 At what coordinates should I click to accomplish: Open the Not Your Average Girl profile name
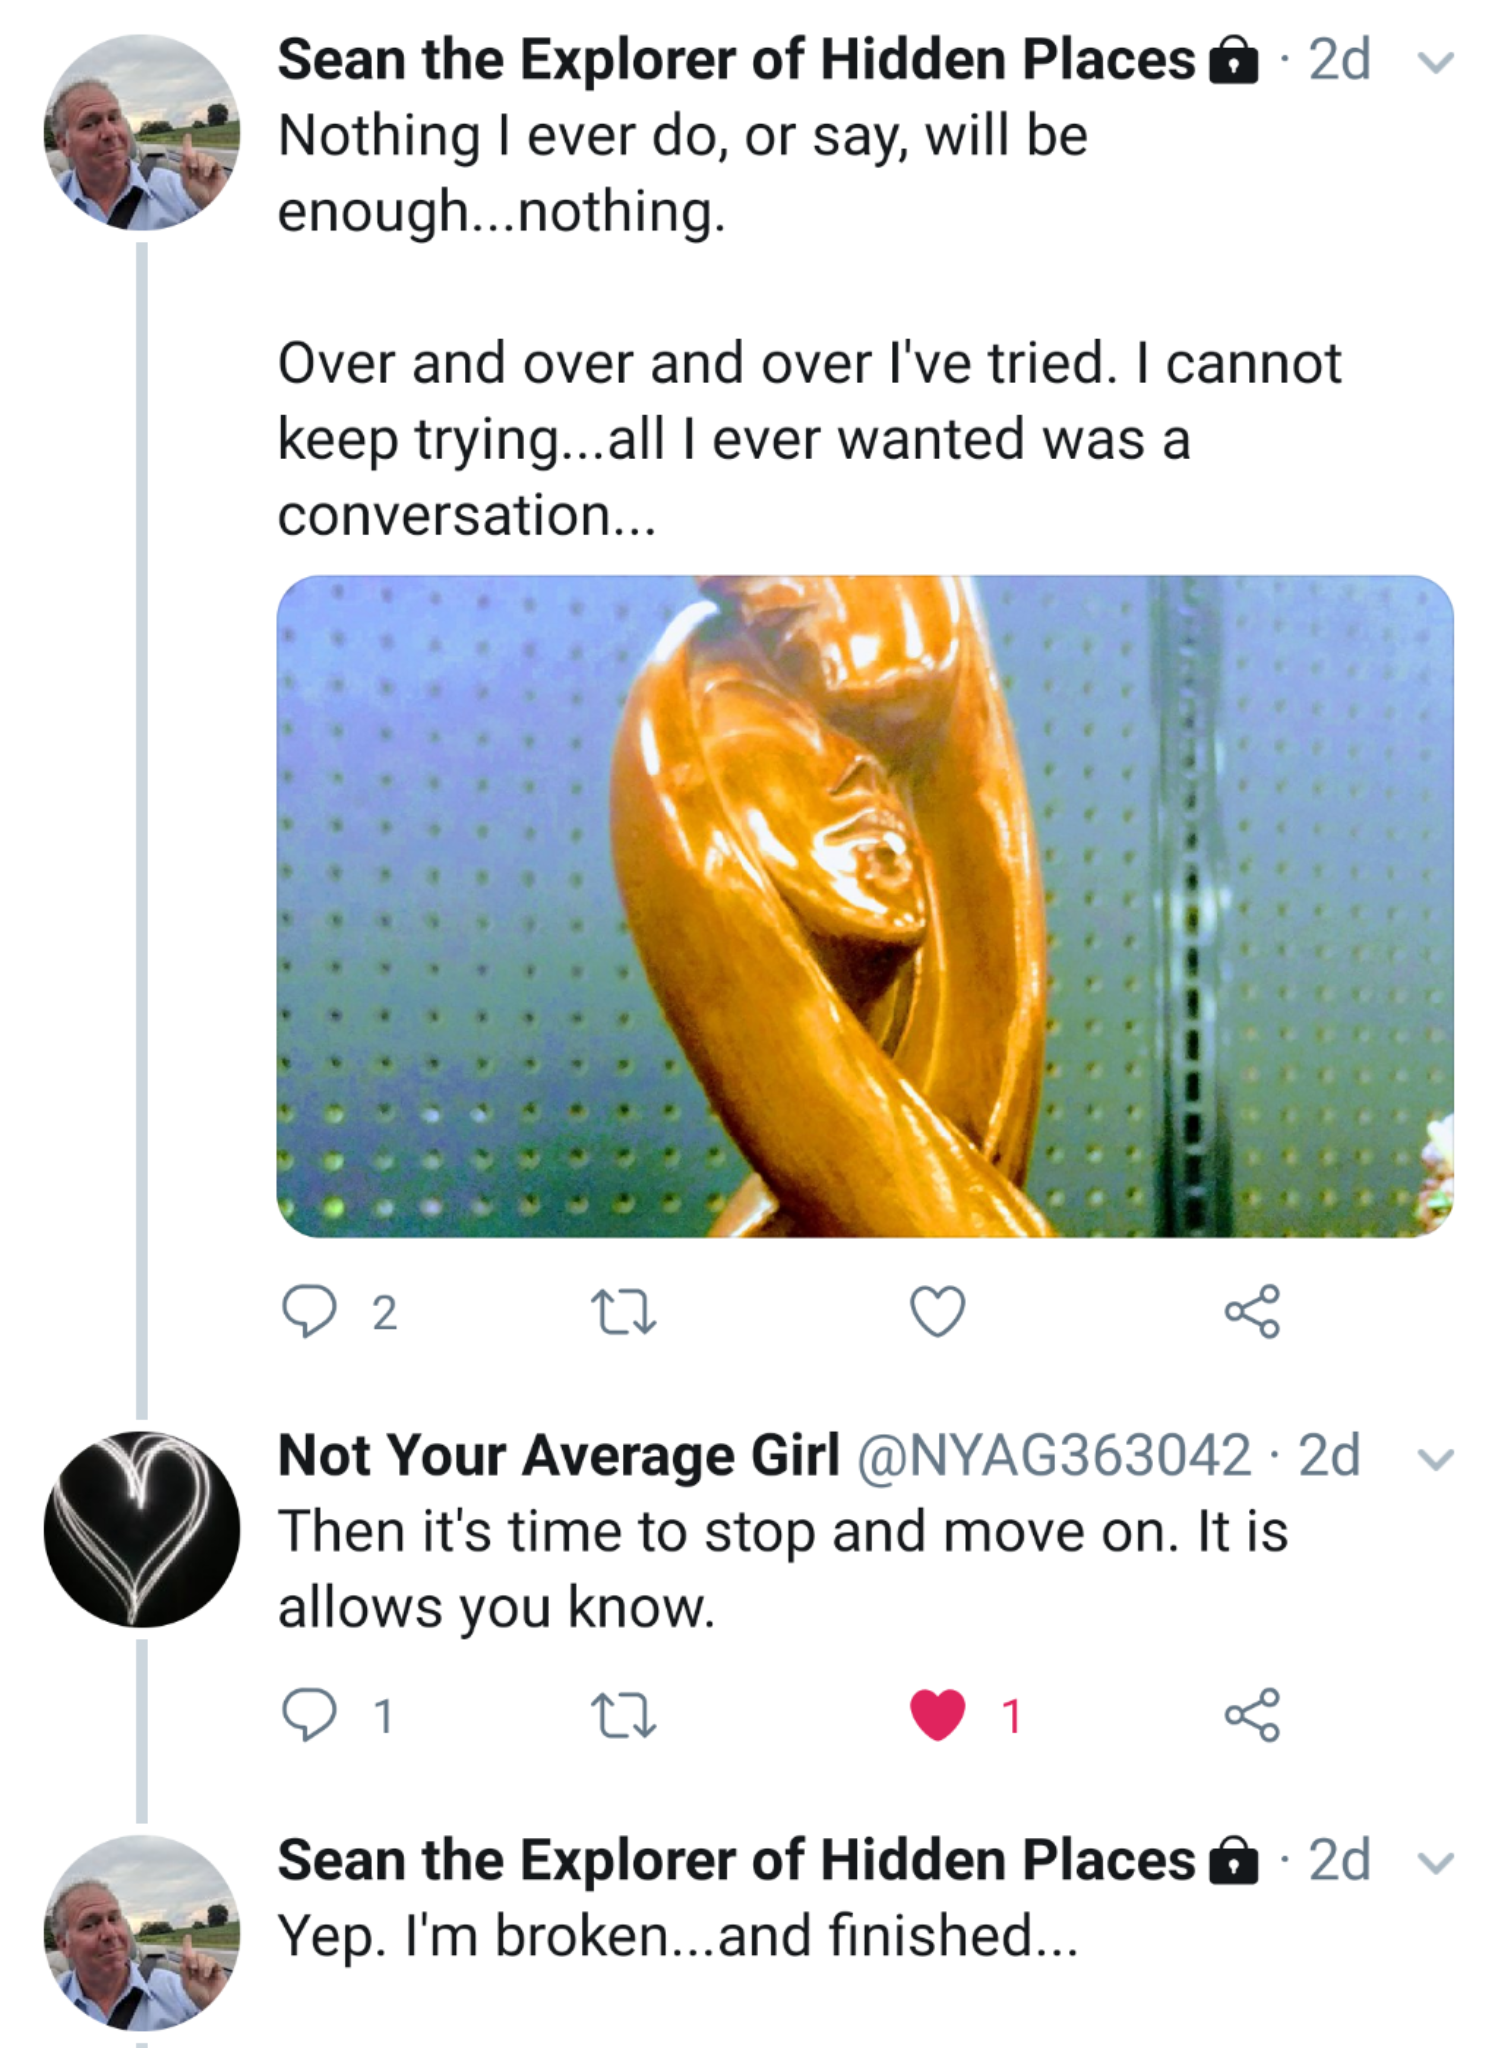(x=558, y=1455)
